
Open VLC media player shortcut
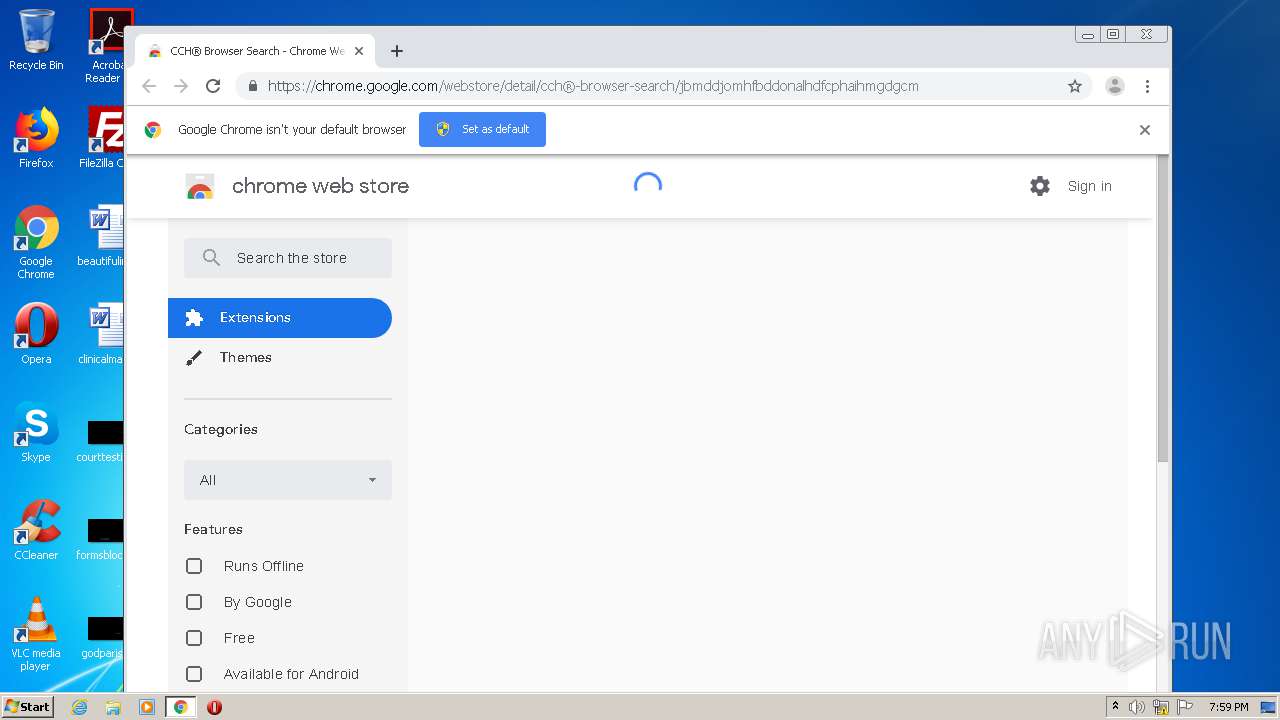click(x=36, y=634)
